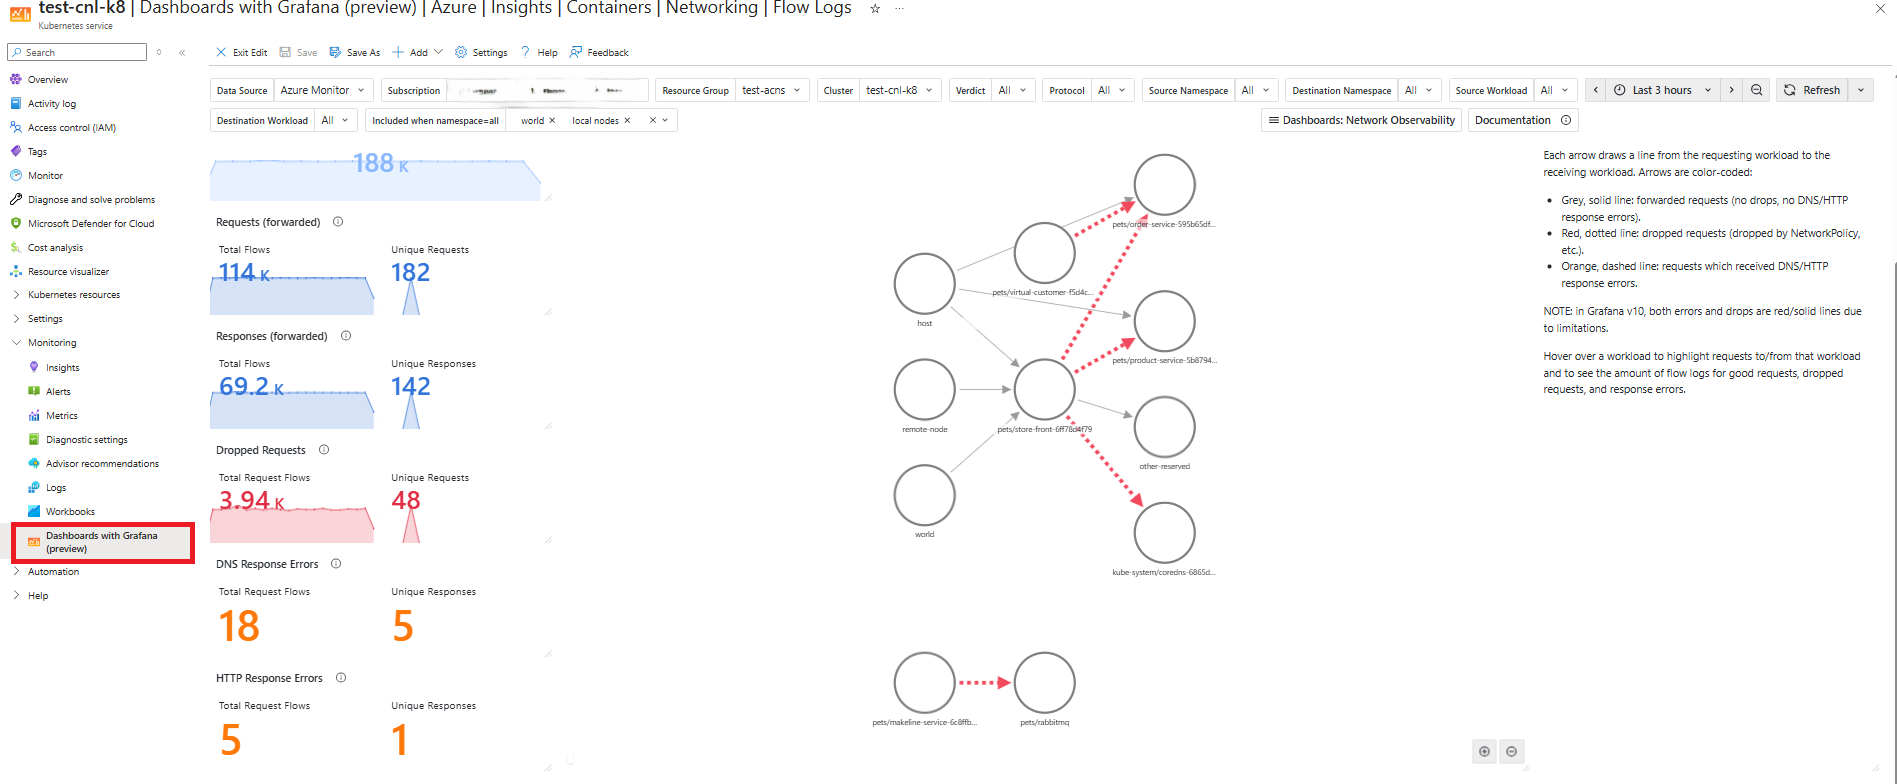Viewport: 1897px width, 784px height.
Task: Select Dashboards with Grafana (preview) menu item
Action: point(103,542)
